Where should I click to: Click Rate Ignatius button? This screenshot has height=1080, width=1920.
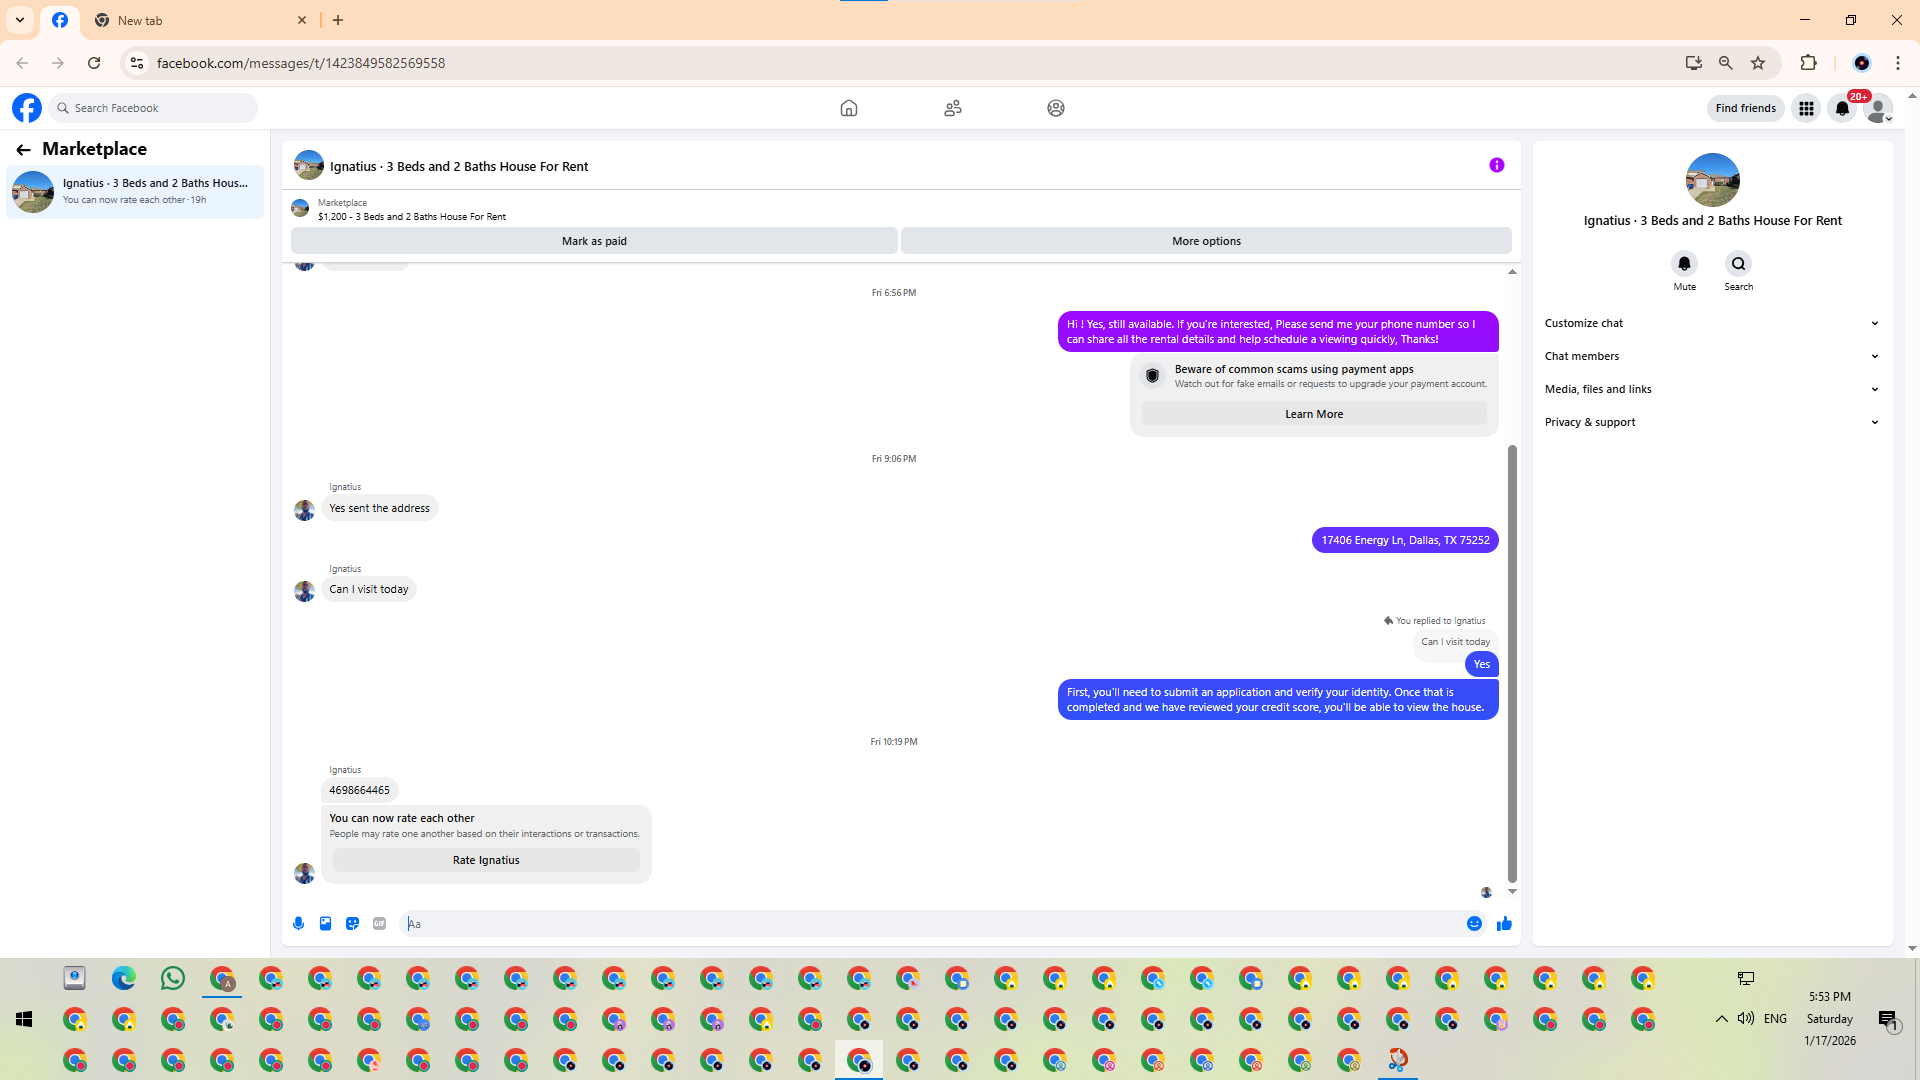486,860
